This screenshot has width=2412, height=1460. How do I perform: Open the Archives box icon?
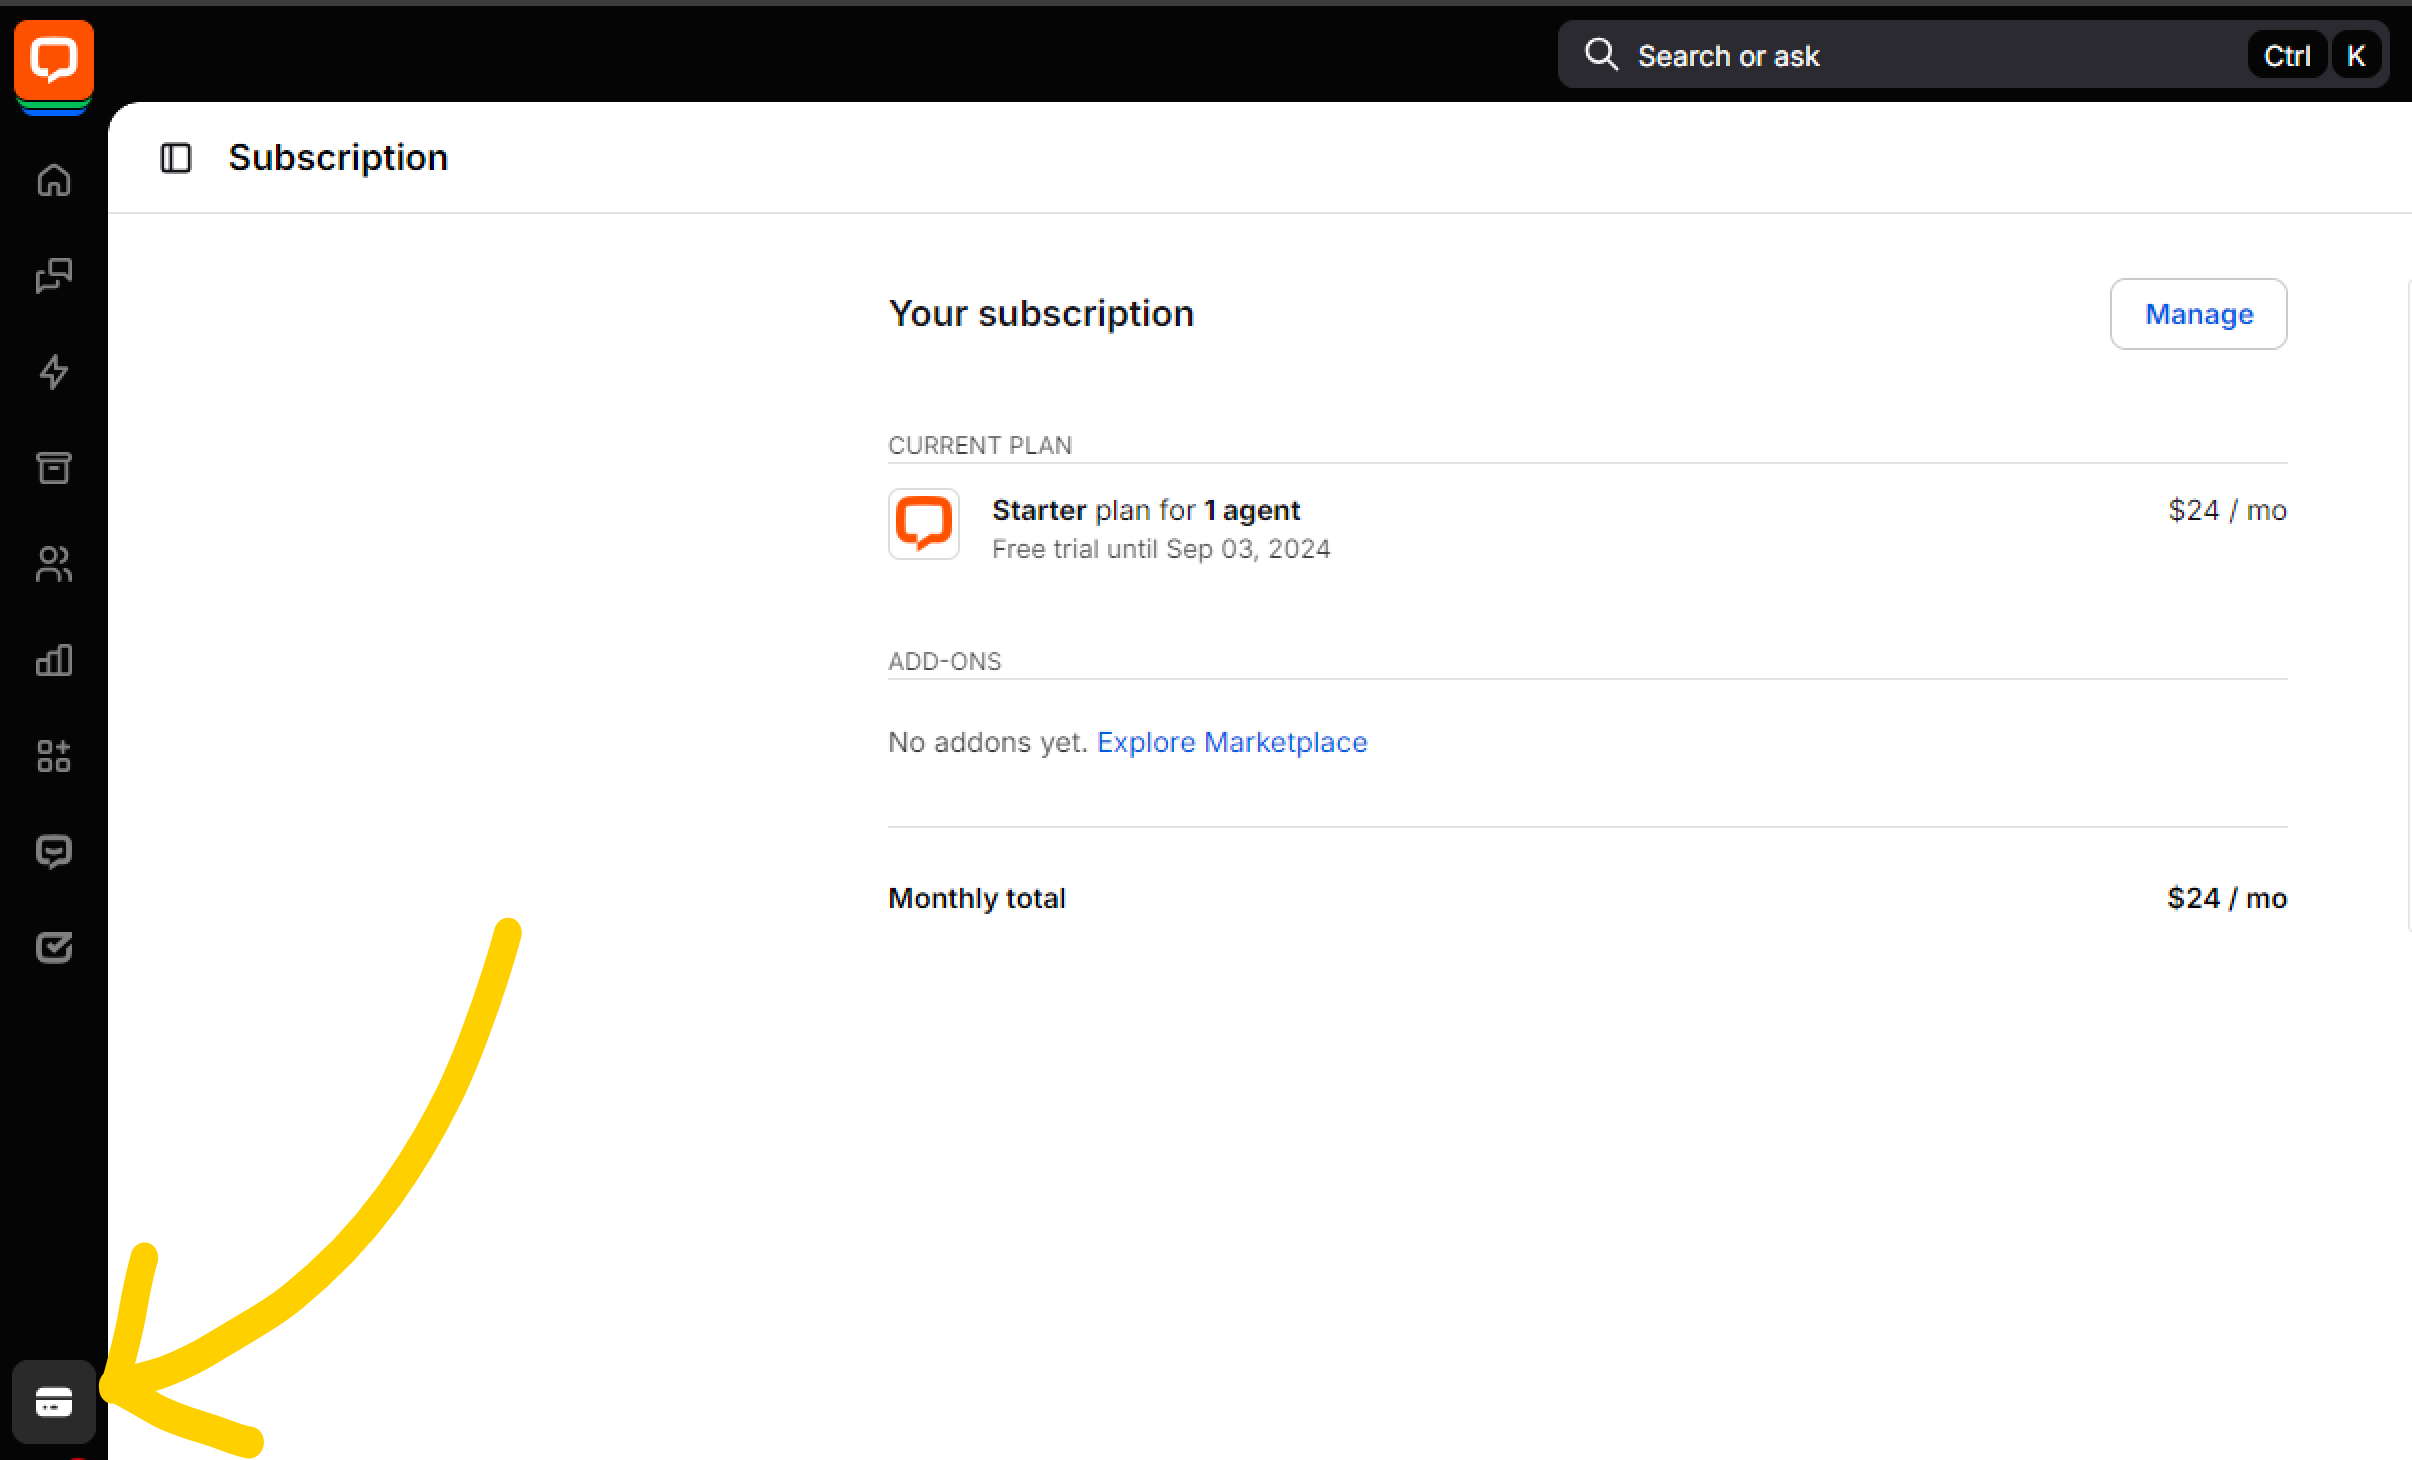[54, 467]
